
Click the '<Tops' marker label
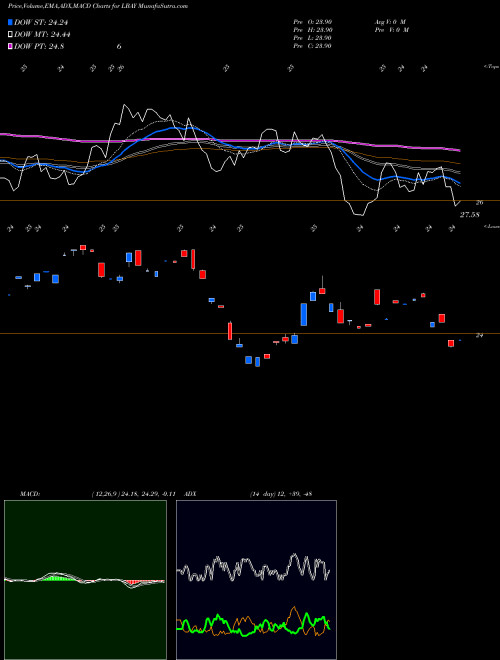[x=492, y=67]
